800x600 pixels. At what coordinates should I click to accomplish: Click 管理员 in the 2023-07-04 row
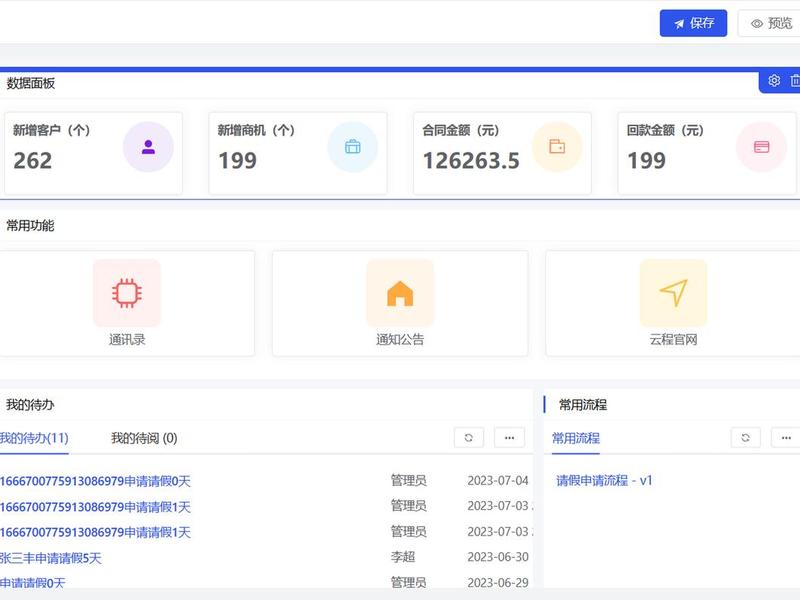(x=409, y=481)
